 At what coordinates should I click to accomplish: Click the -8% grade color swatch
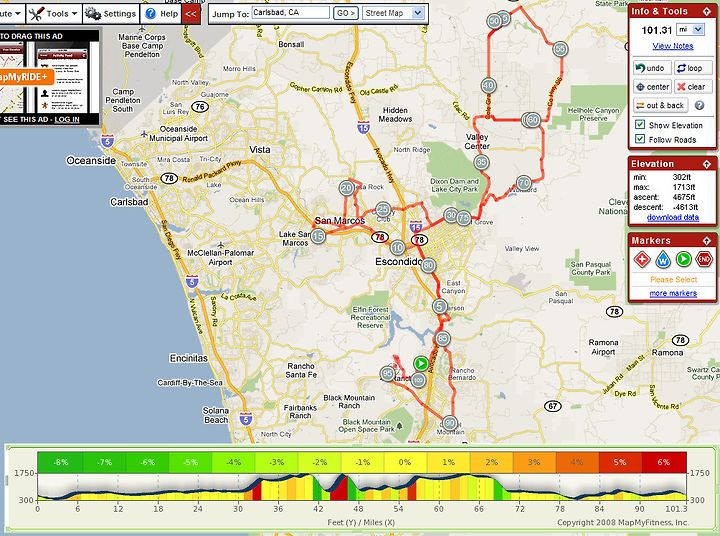coord(60,463)
